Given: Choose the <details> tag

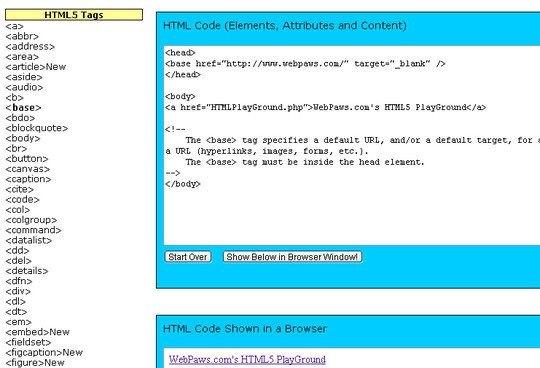Looking at the screenshot, I should [x=27, y=271].
